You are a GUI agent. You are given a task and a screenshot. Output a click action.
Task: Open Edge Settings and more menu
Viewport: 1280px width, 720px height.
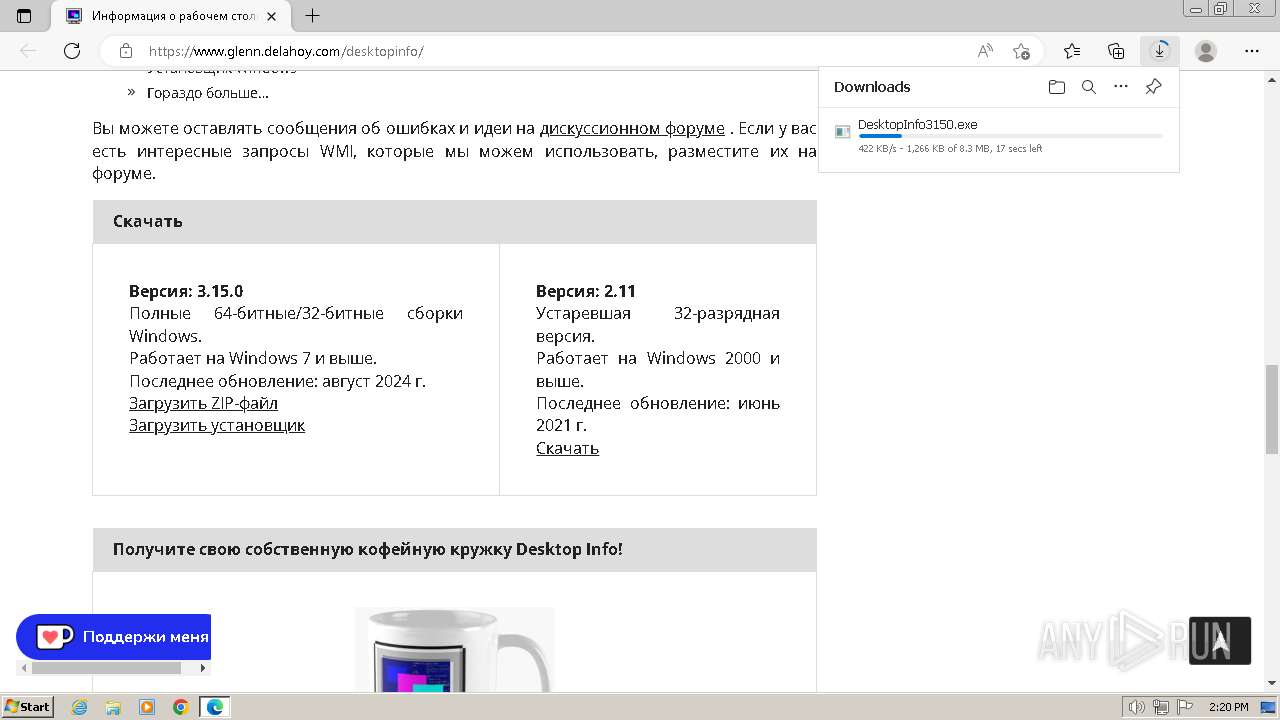1252,51
